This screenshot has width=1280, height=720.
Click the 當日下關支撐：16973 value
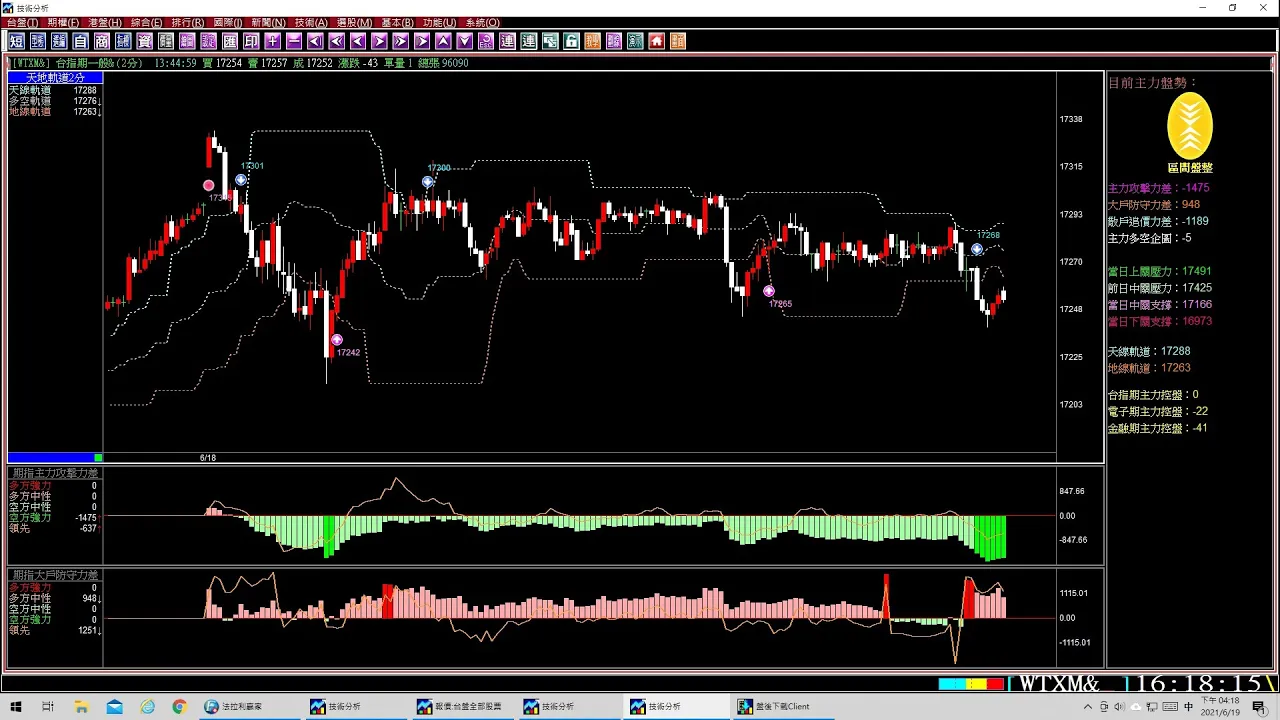[x=1160, y=322]
